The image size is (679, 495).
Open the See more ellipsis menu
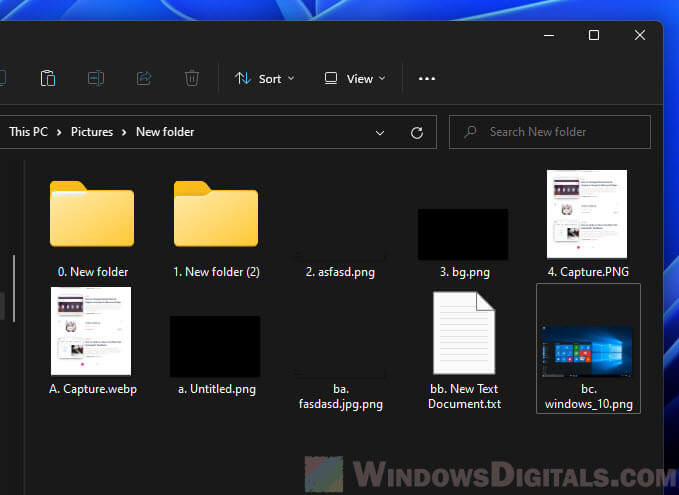tap(427, 78)
